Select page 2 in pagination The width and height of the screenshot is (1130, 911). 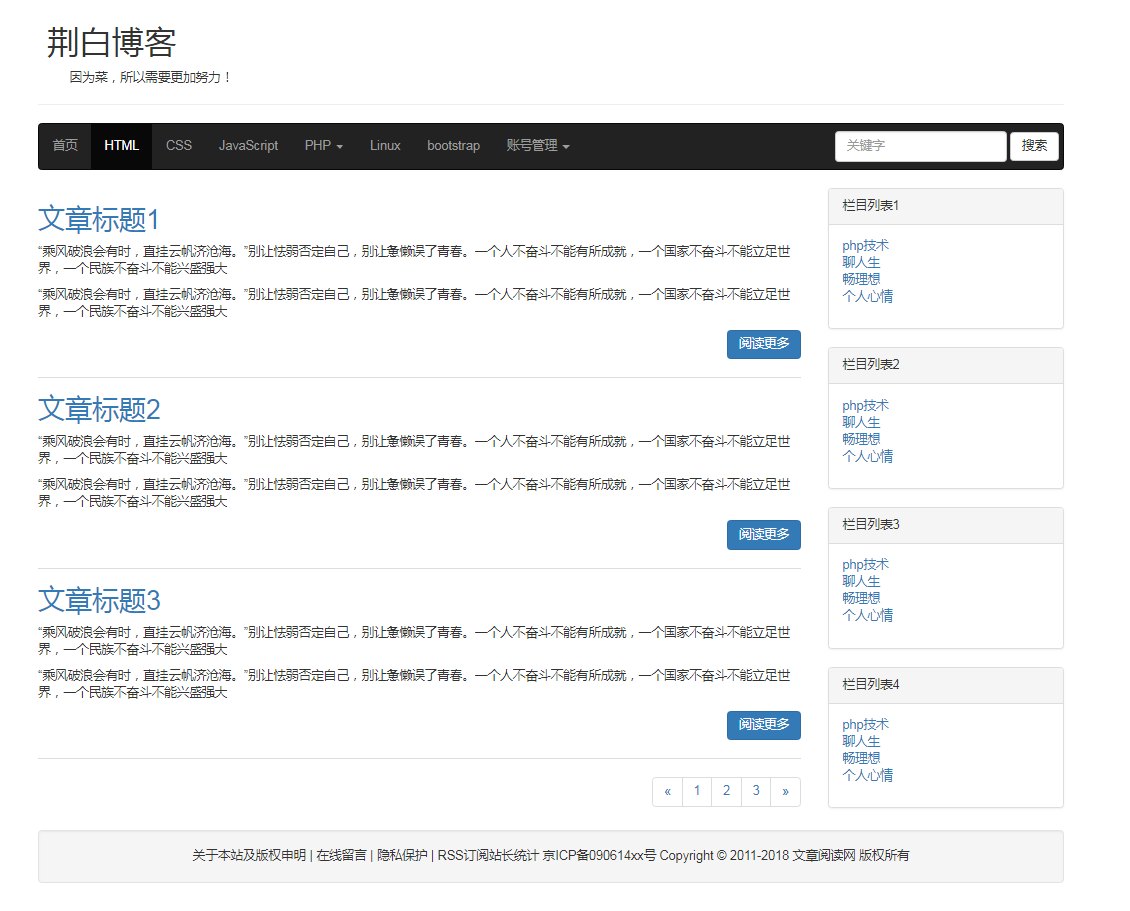pos(726,791)
